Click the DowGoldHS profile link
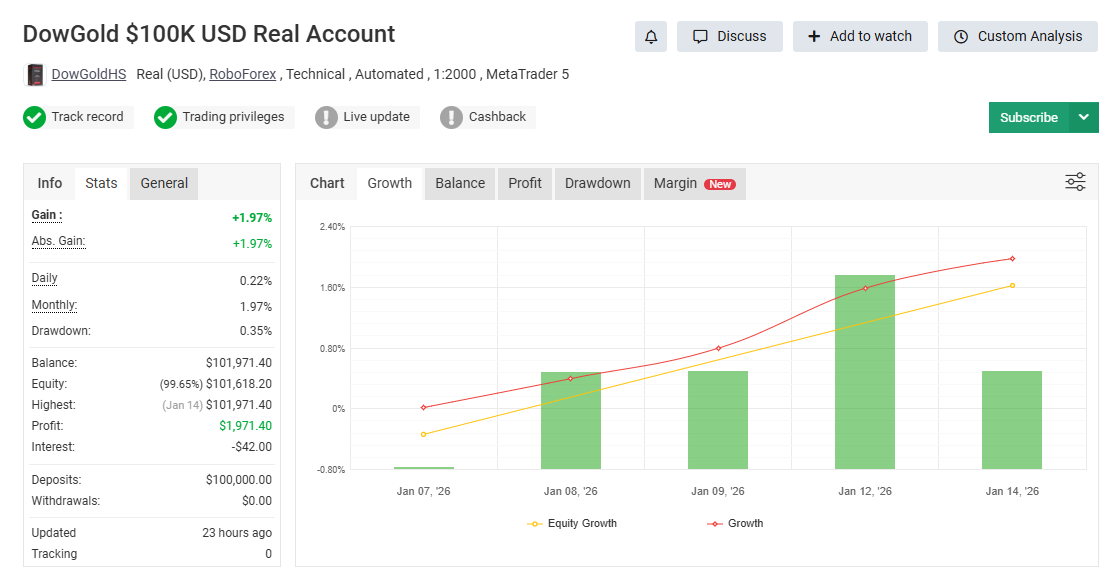This screenshot has width=1118, height=581. click(88, 74)
